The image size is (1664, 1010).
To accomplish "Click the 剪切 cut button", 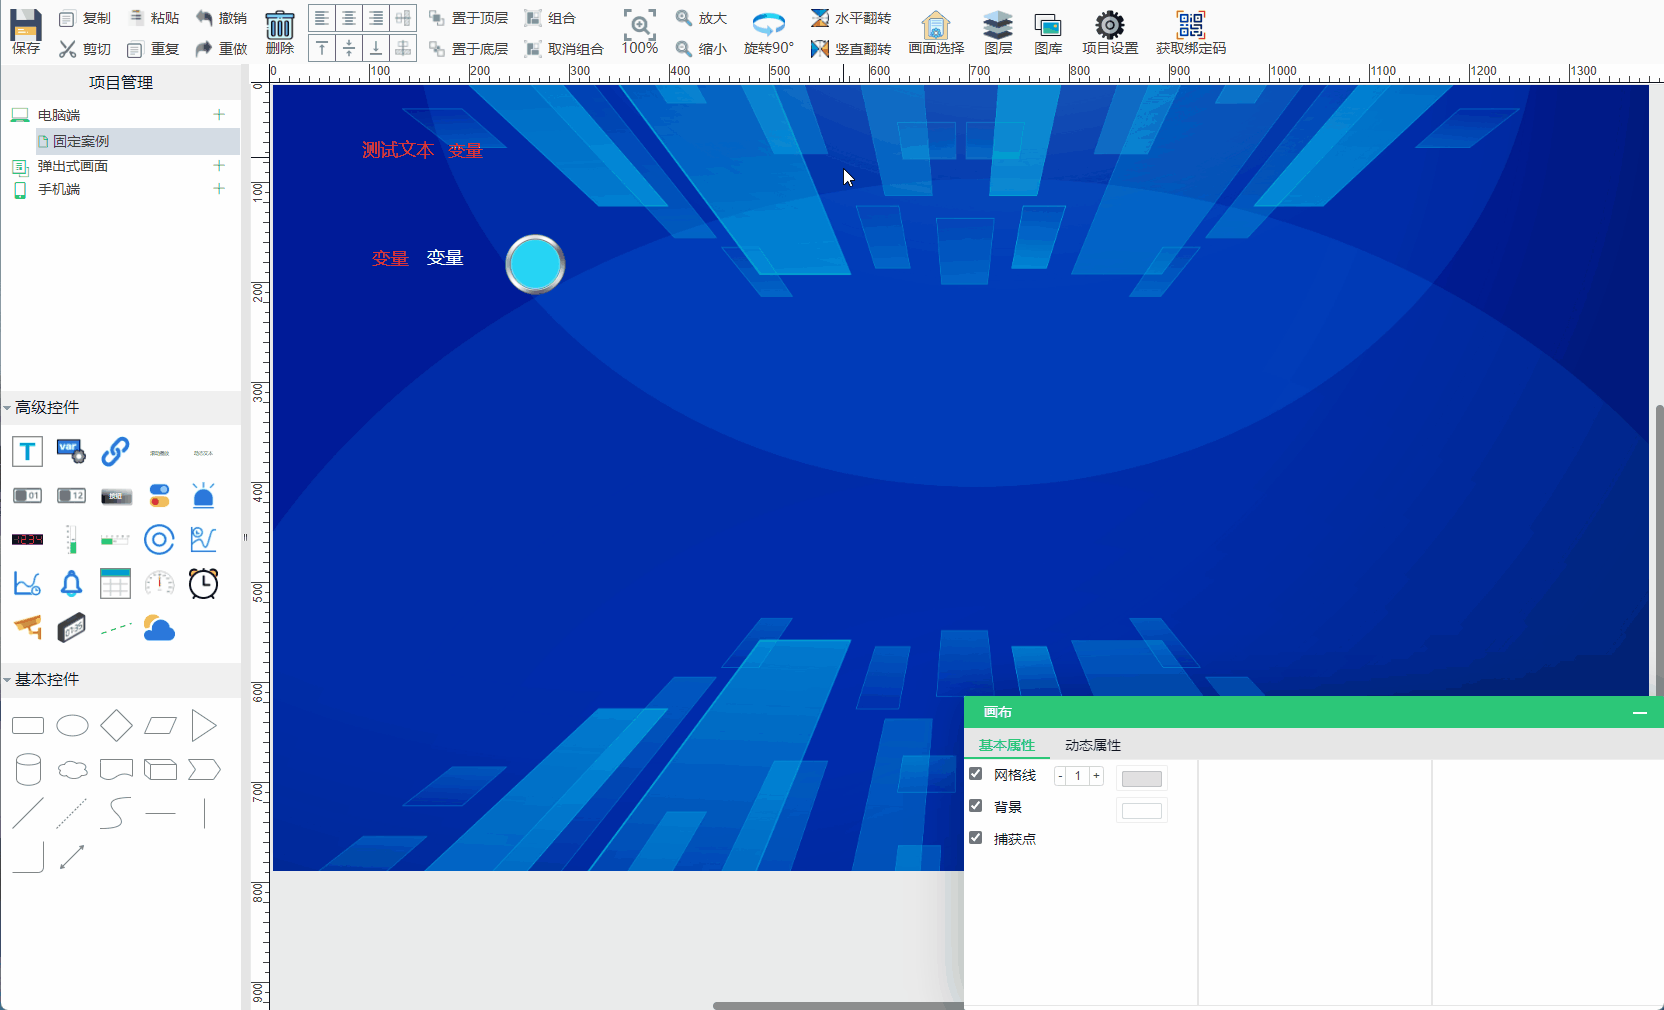I will tap(86, 49).
